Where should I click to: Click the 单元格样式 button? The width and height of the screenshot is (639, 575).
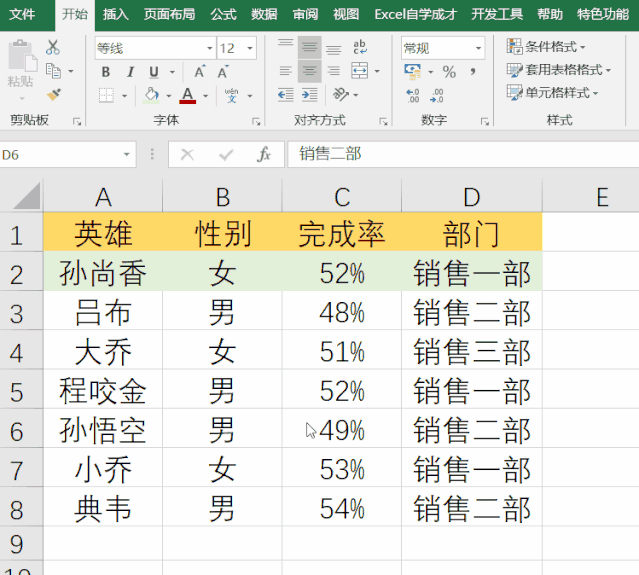553,93
